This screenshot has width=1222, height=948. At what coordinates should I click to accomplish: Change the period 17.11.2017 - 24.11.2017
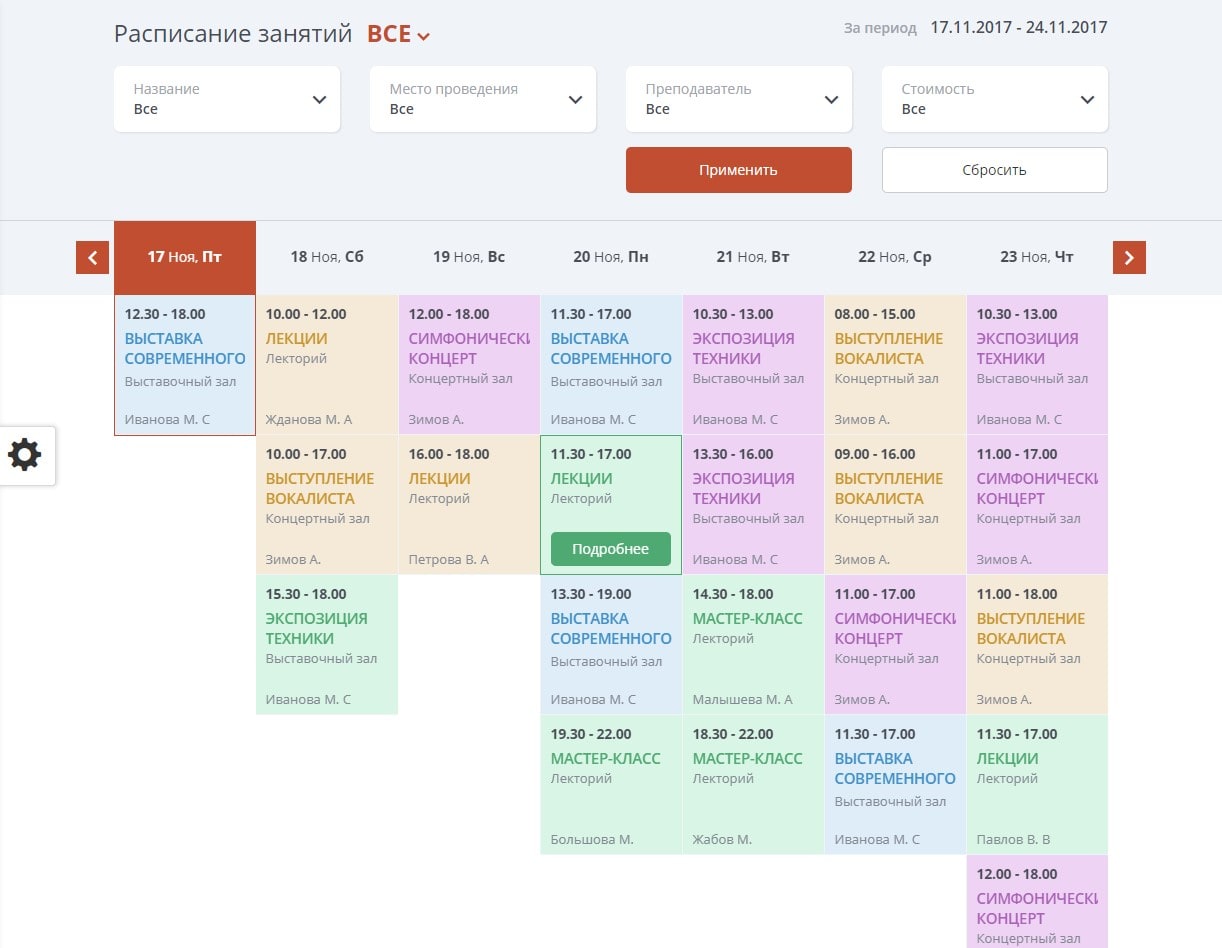pos(1018,28)
